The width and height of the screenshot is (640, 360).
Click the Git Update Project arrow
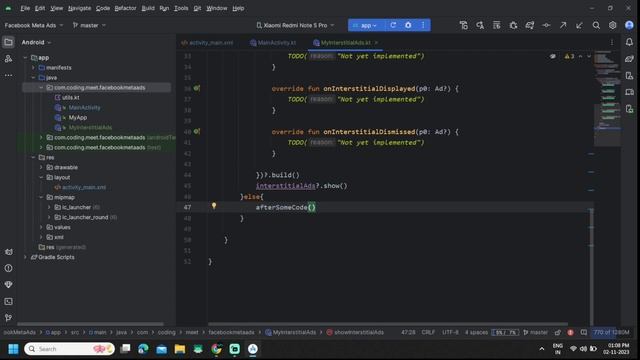coord(579,25)
